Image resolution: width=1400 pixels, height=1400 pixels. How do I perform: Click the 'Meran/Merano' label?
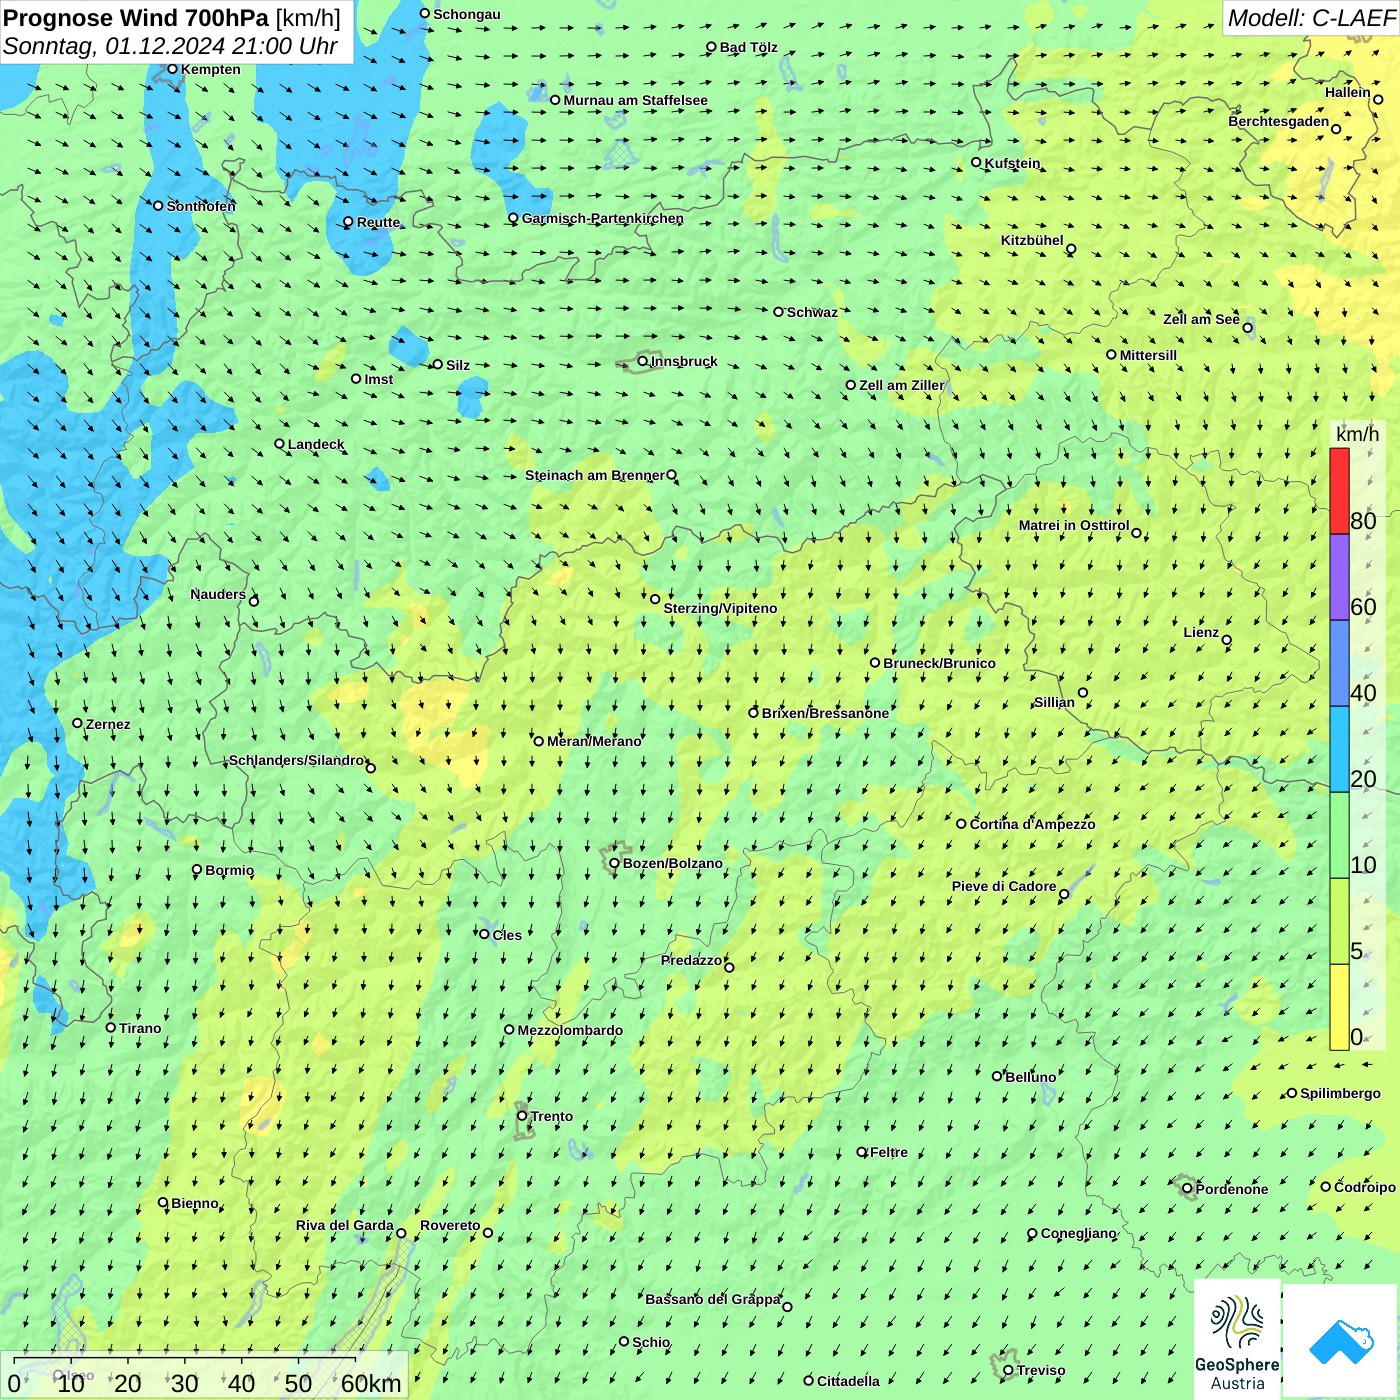point(594,741)
